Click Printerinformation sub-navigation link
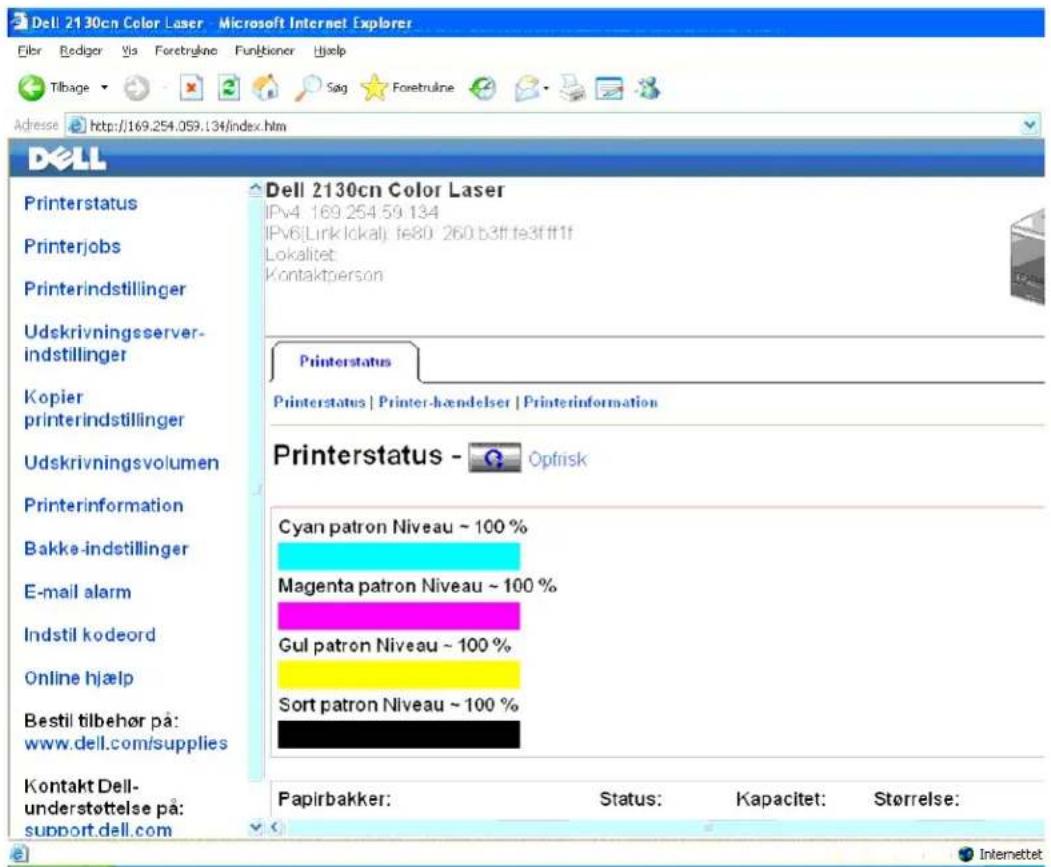1051x867 pixels. (x=590, y=402)
